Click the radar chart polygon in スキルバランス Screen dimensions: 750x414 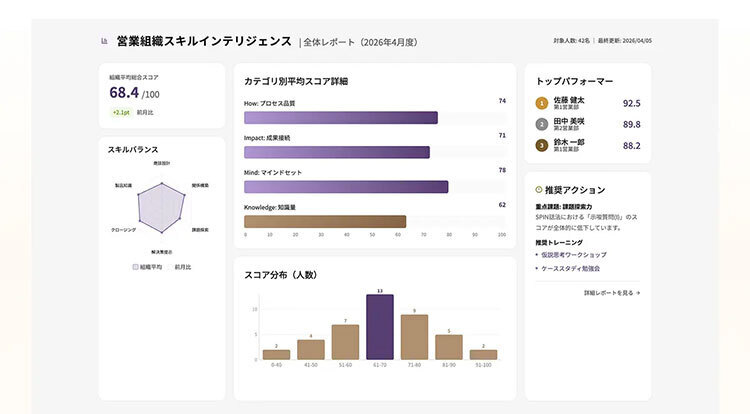162,208
